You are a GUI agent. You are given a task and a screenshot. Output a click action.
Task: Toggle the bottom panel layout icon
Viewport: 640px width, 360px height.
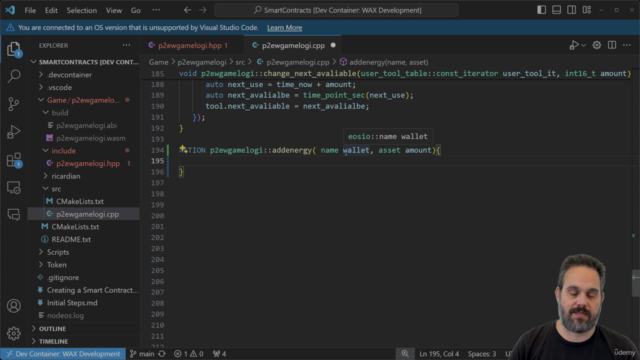pyautogui.click(x=556, y=10)
